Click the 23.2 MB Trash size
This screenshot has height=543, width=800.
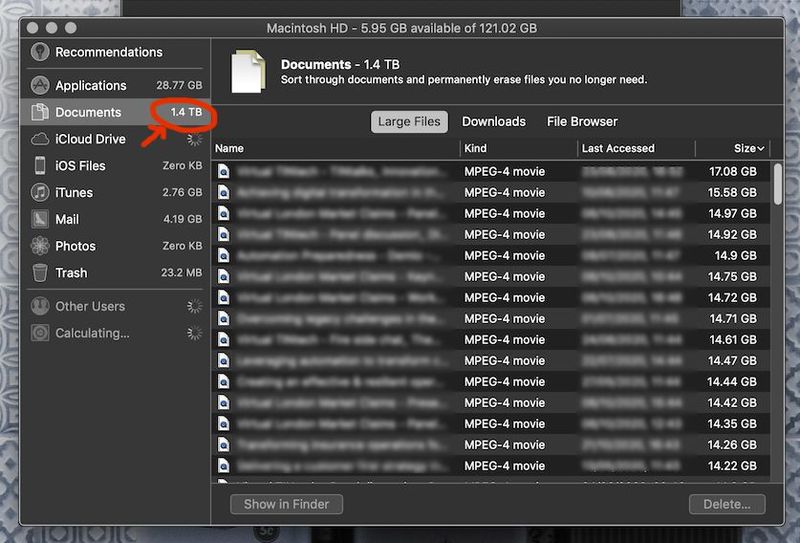181,273
